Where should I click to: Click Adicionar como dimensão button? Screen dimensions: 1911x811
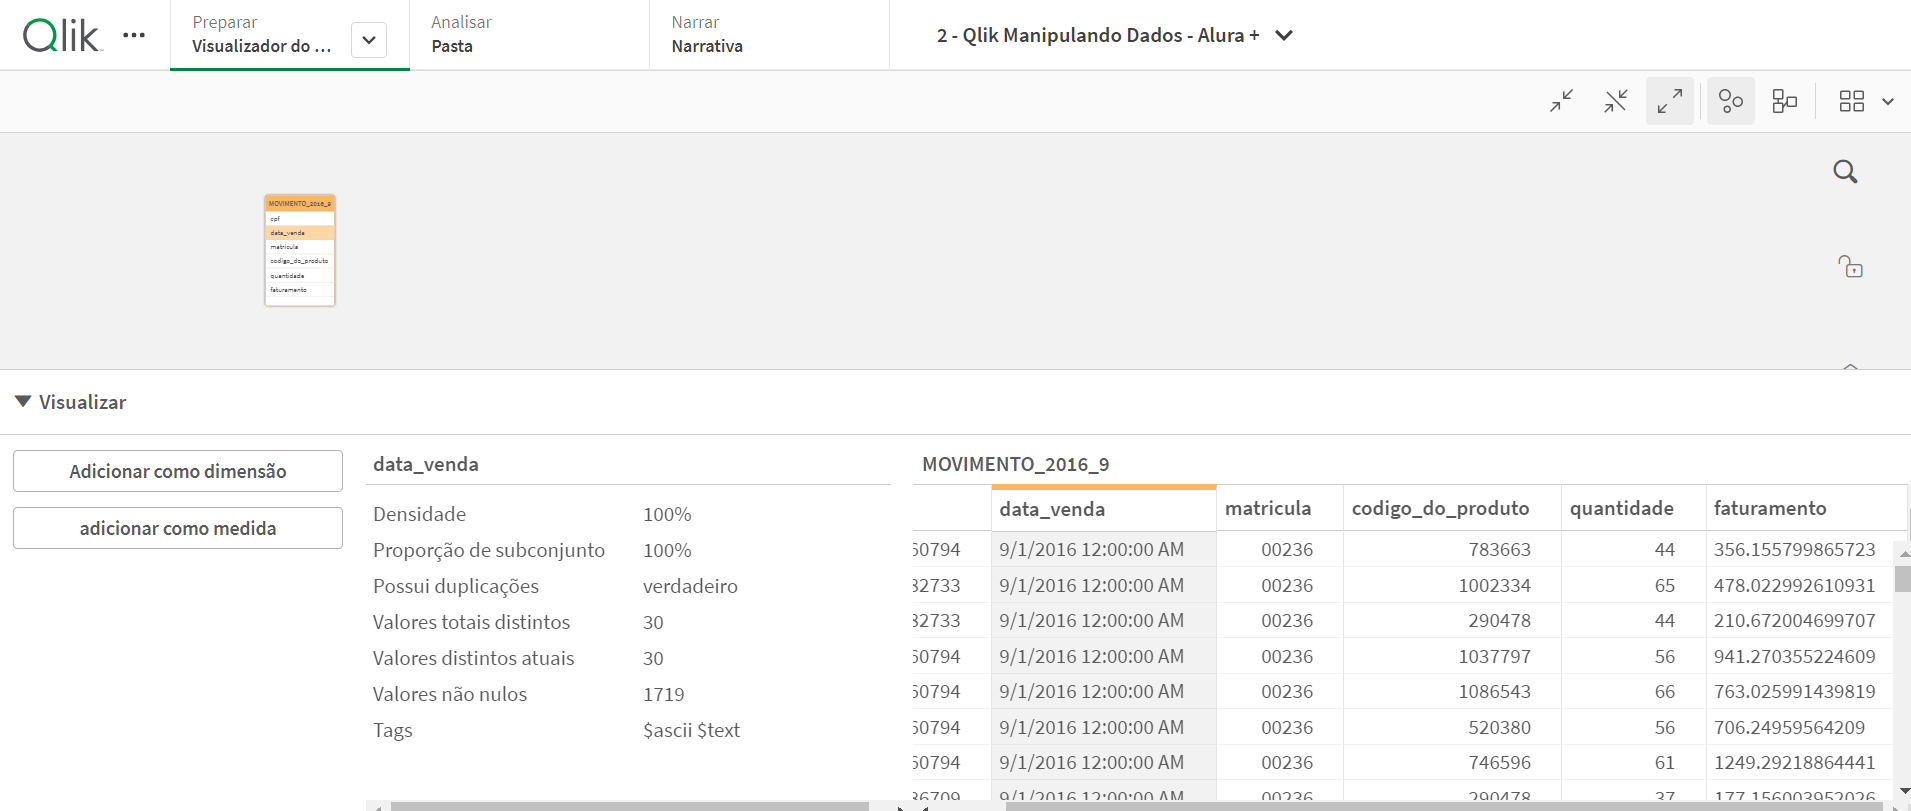pos(178,471)
